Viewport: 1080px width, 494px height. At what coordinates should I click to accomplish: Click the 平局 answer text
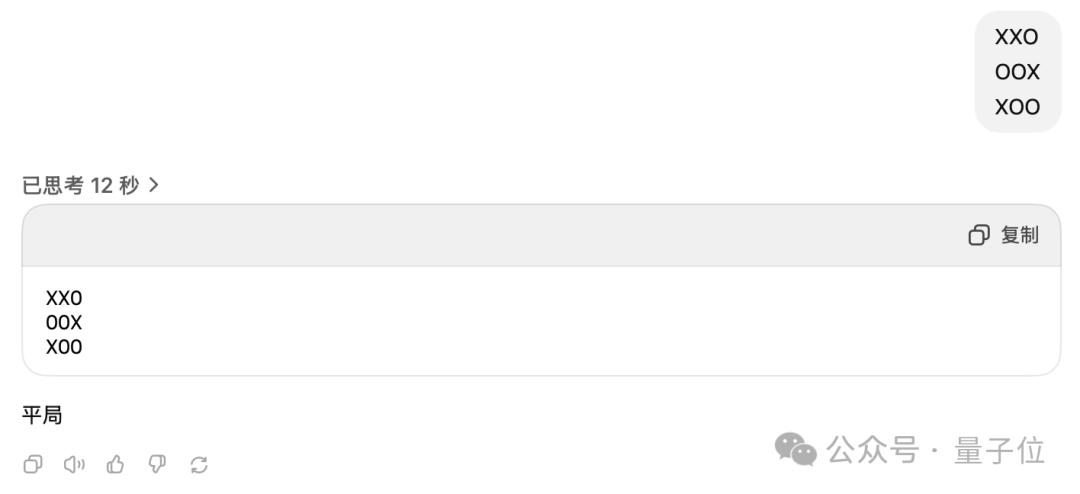42,415
